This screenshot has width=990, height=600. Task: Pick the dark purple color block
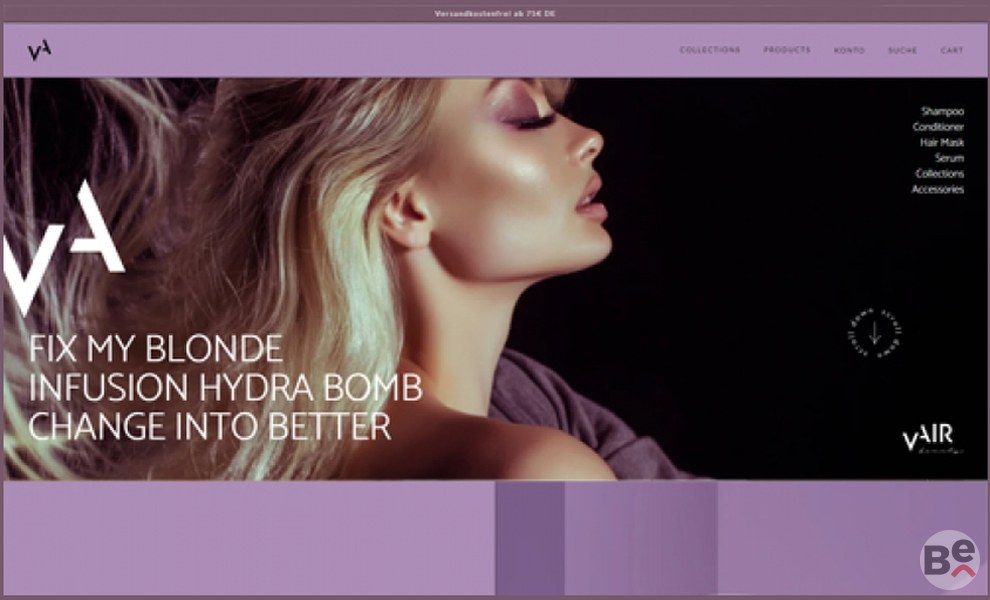coord(530,538)
